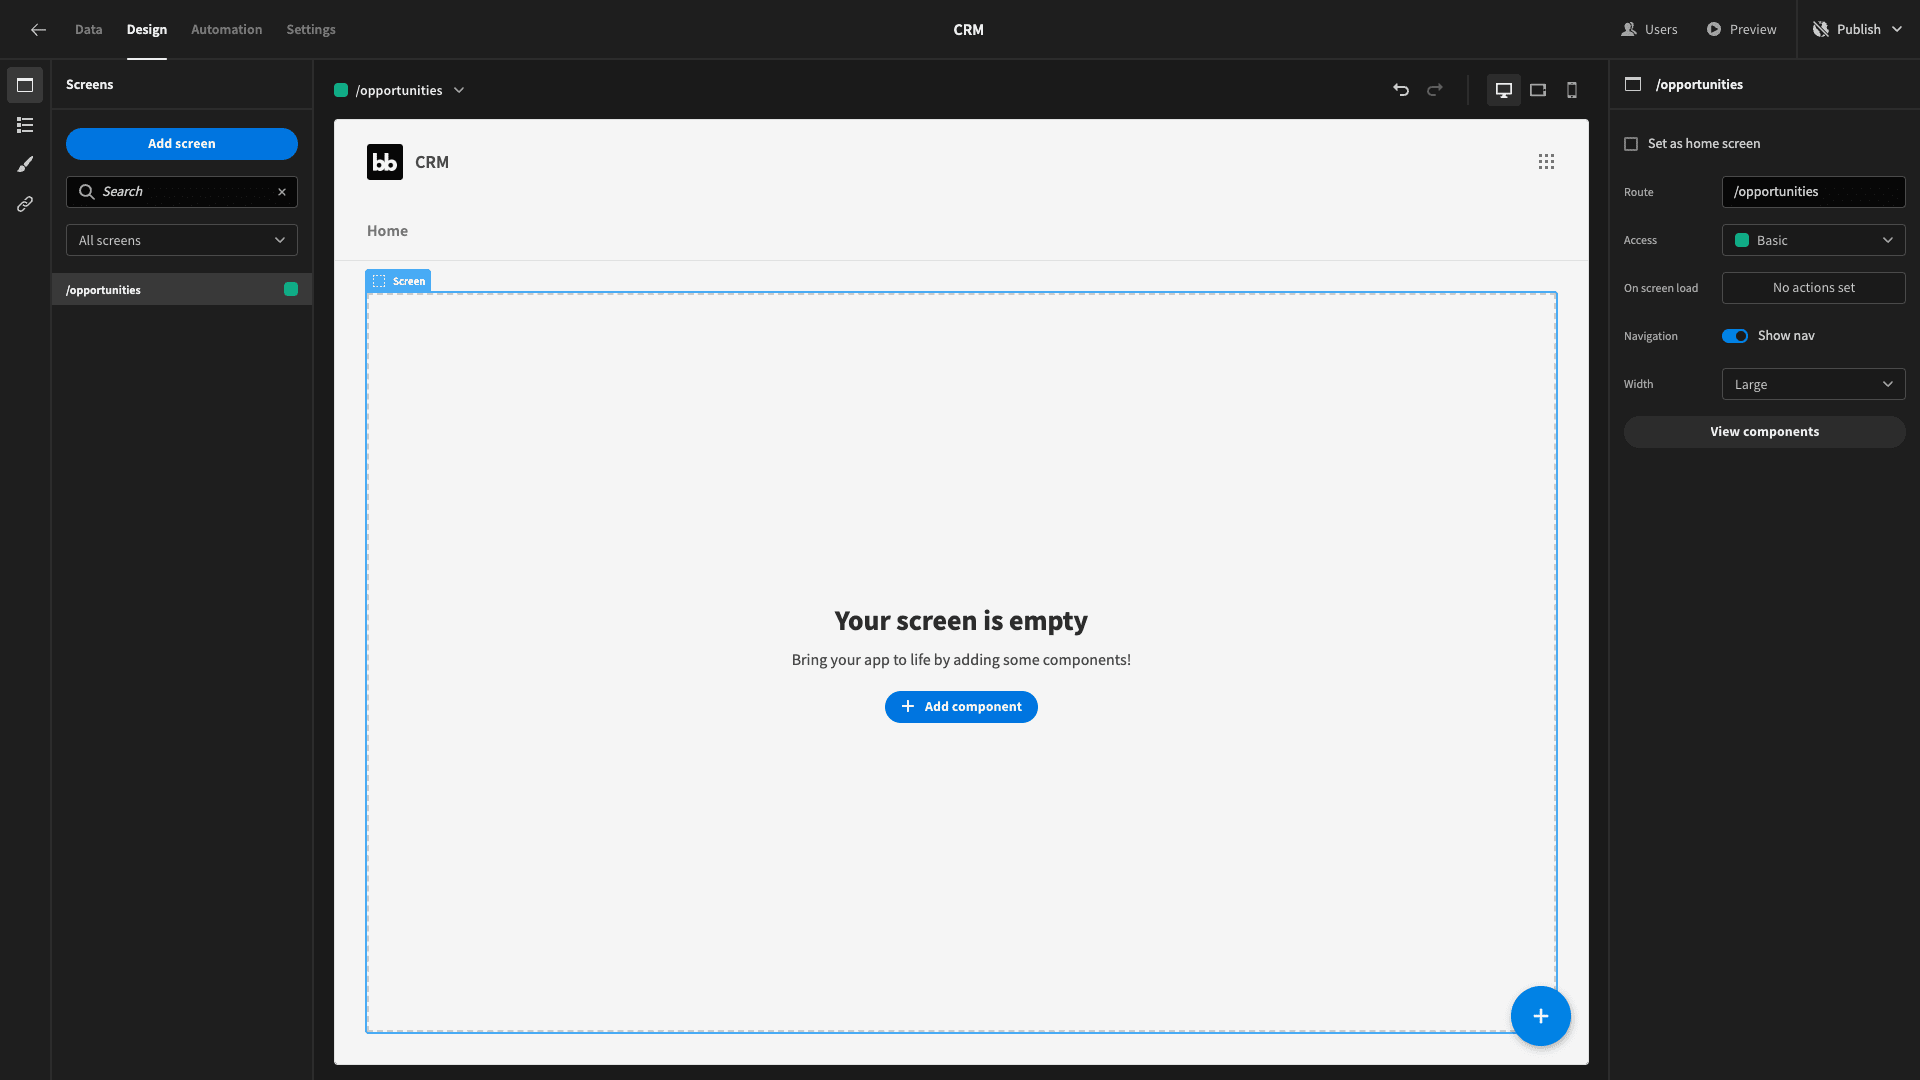Clear the screen search field
Image resolution: width=1920 pixels, height=1080 pixels.
pos(282,192)
